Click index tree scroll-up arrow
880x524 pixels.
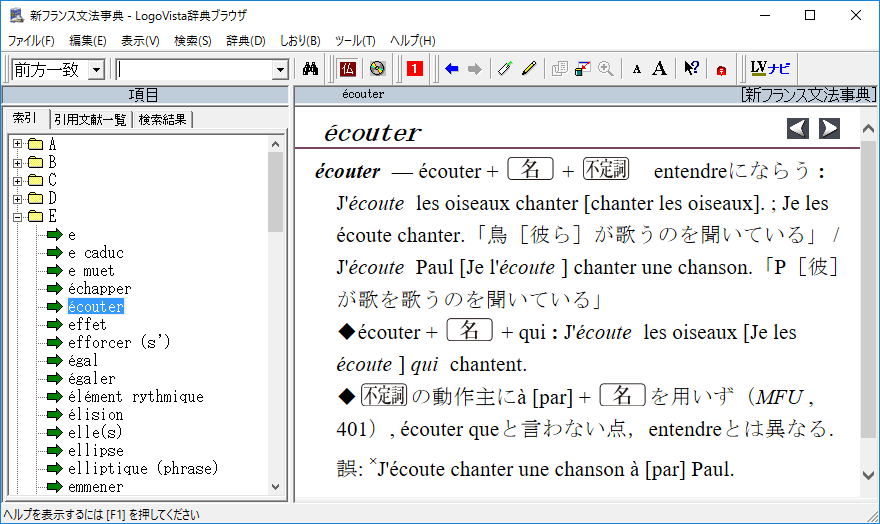pyautogui.click(x=275, y=144)
